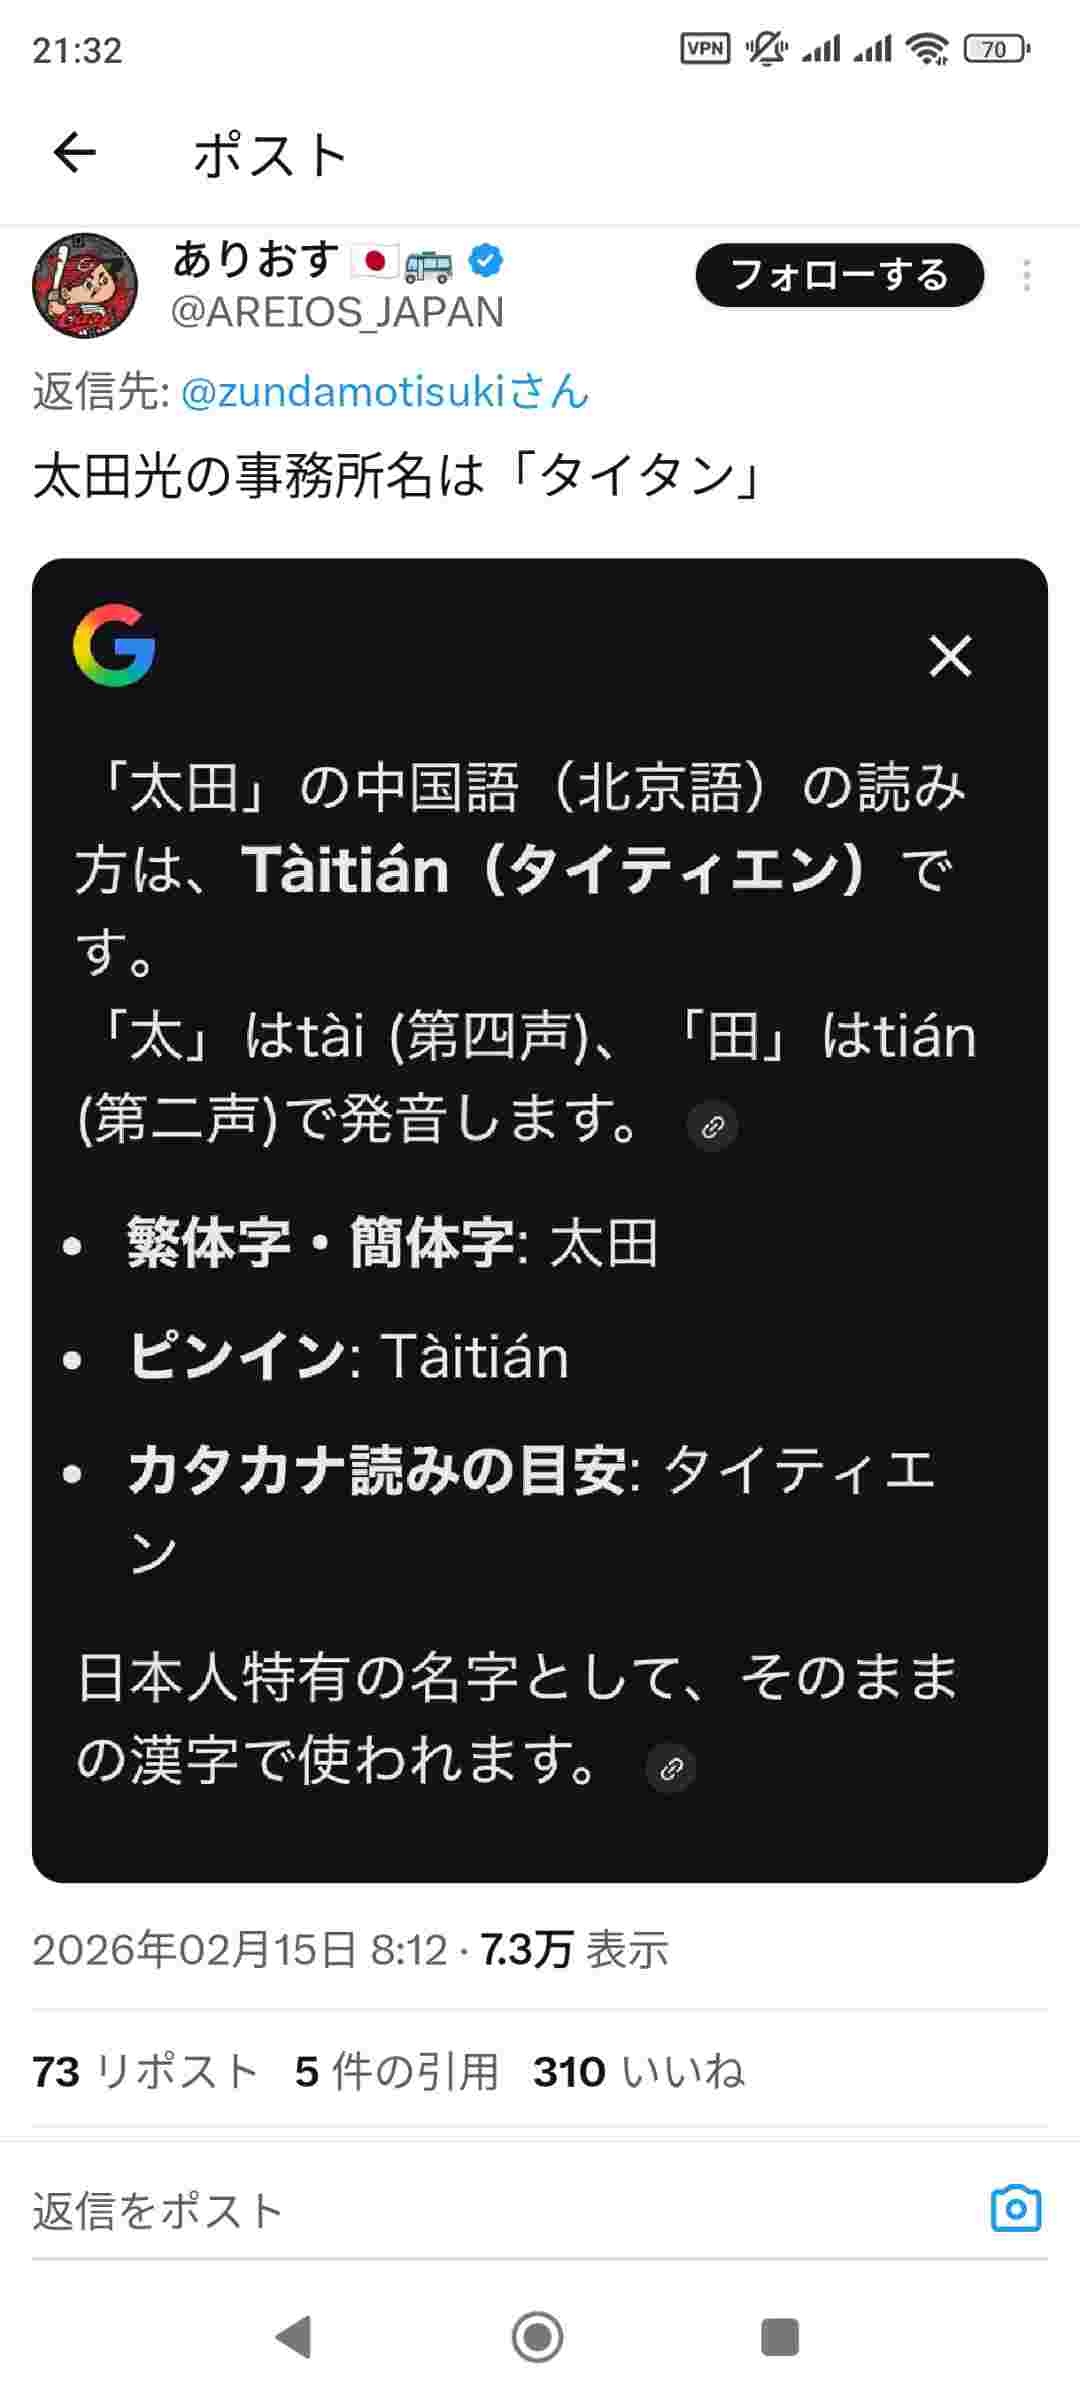Image resolution: width=1080 pixels, height=2400 pixels.
Task: Tap the blue verified badge
Action: [x=487, y=261]
